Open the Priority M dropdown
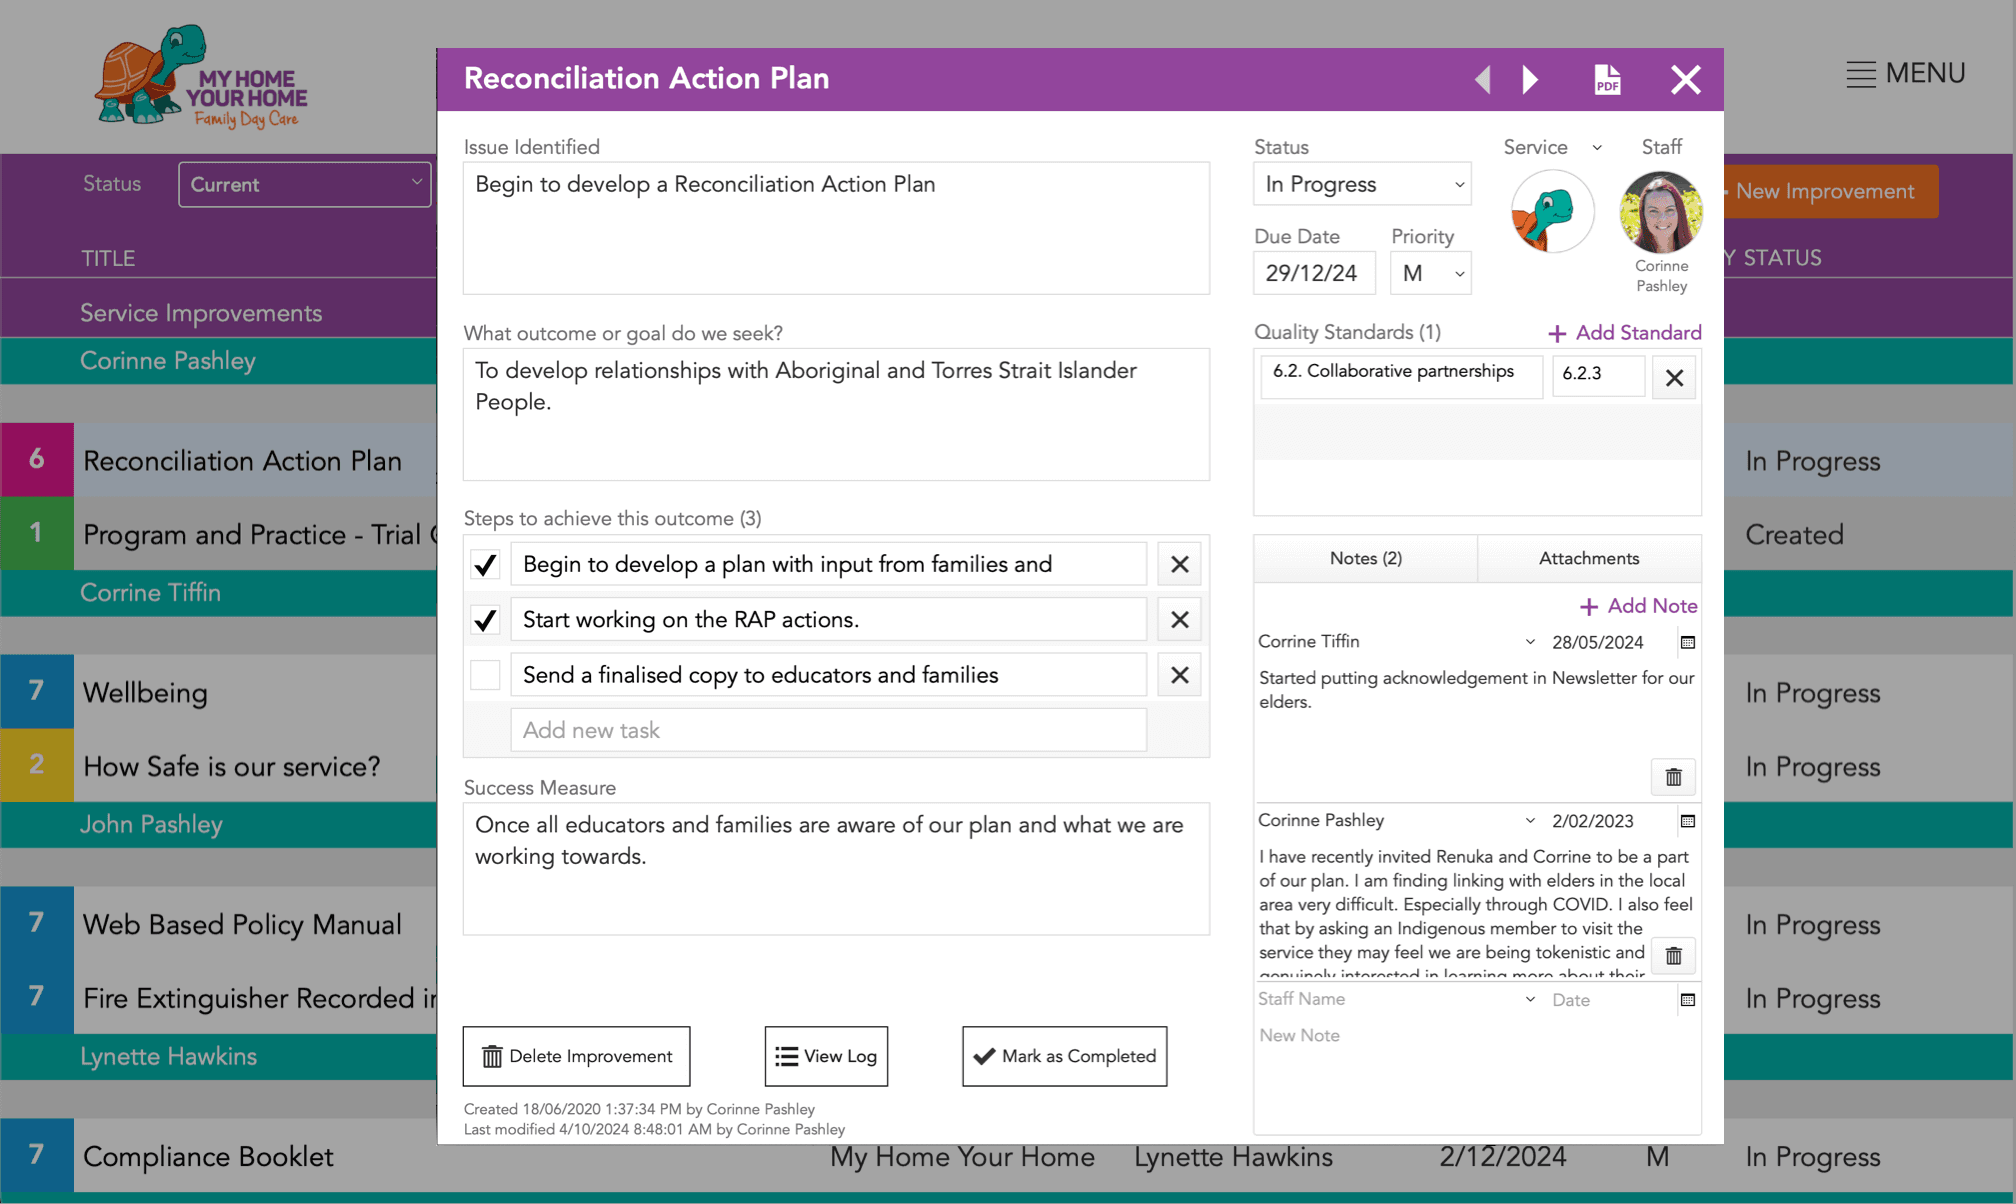 (x=1431, y=273)
